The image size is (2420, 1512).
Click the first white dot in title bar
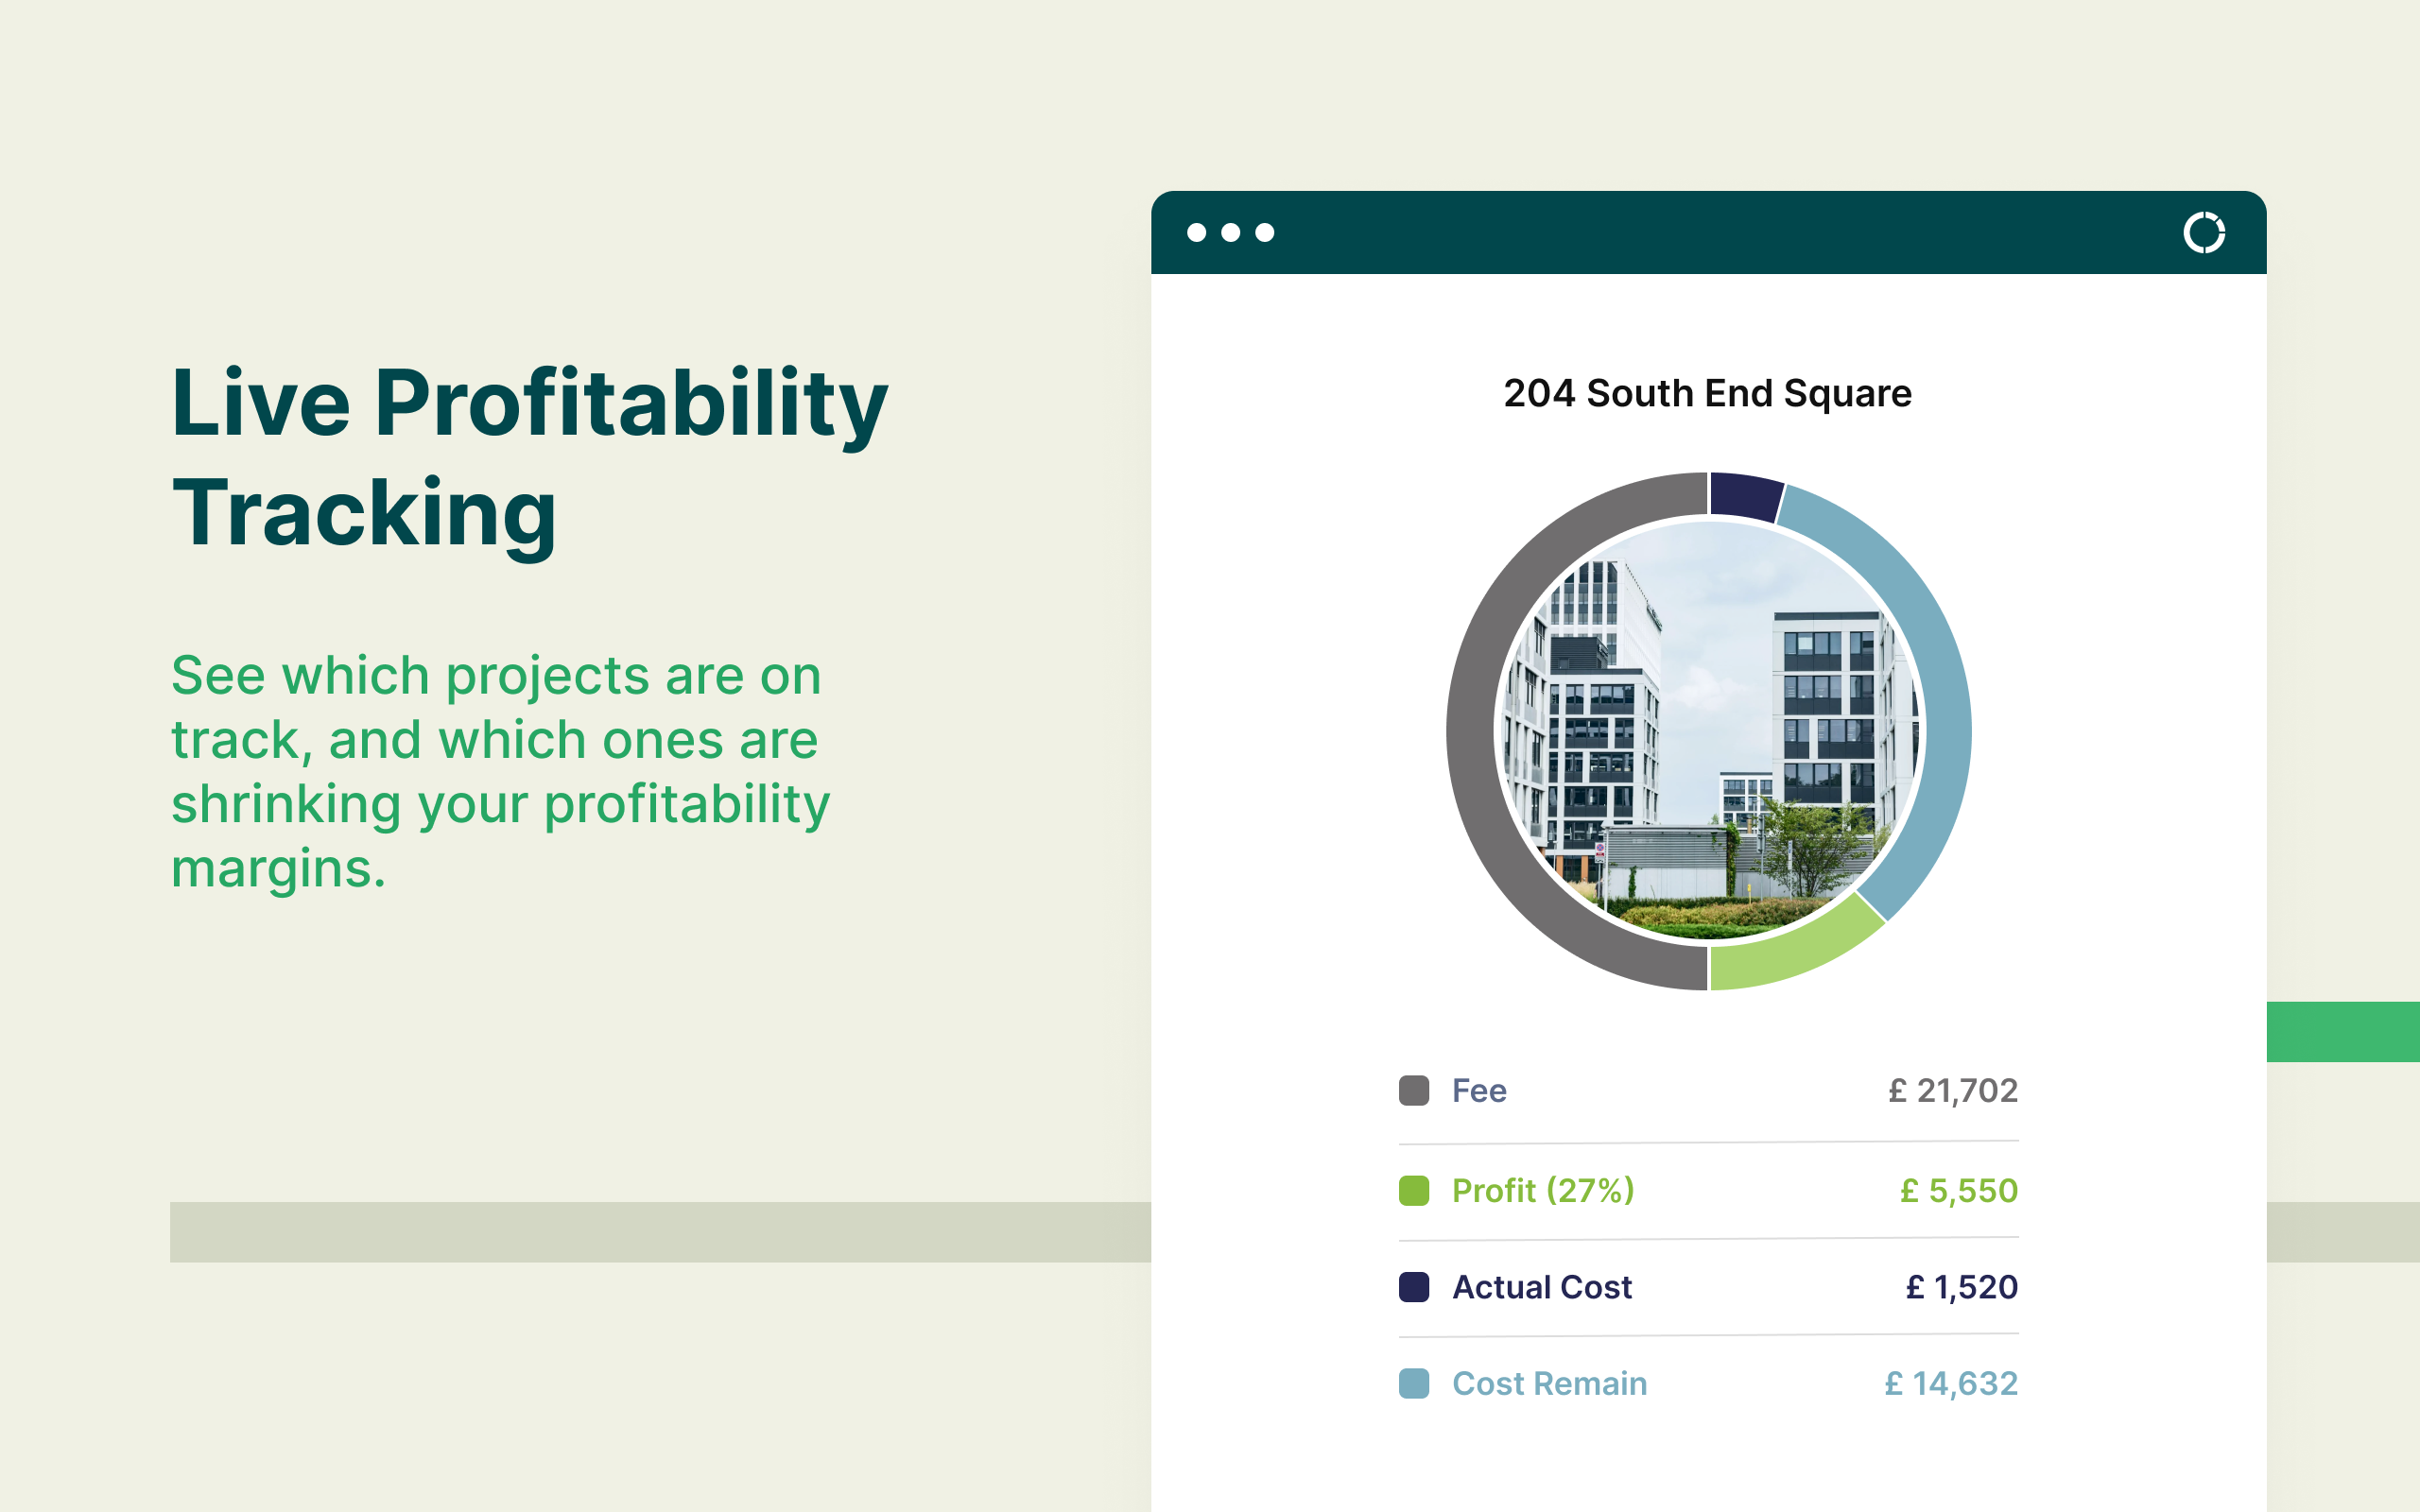(x=1196, y=233)
